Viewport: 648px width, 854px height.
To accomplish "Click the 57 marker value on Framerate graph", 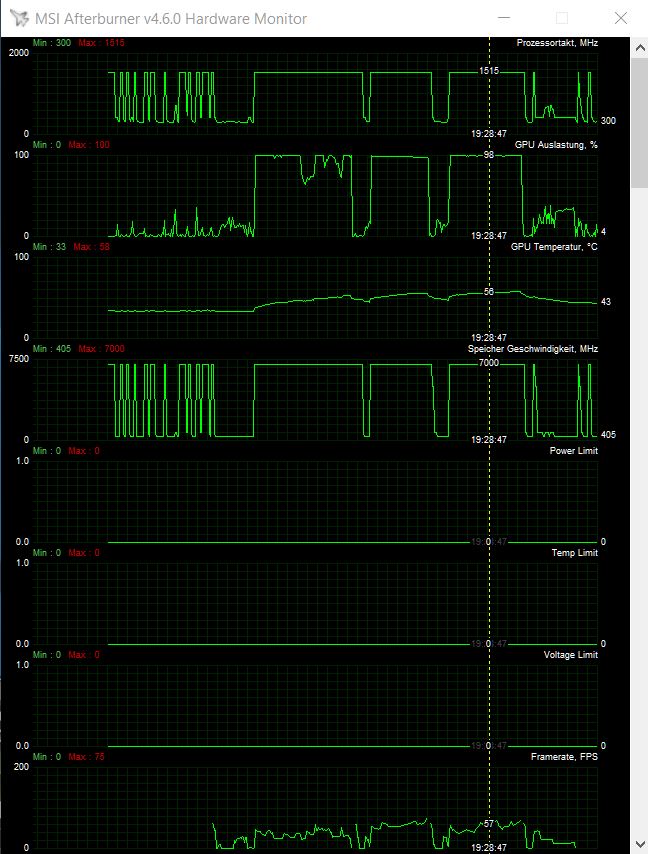I will (488, 824).
